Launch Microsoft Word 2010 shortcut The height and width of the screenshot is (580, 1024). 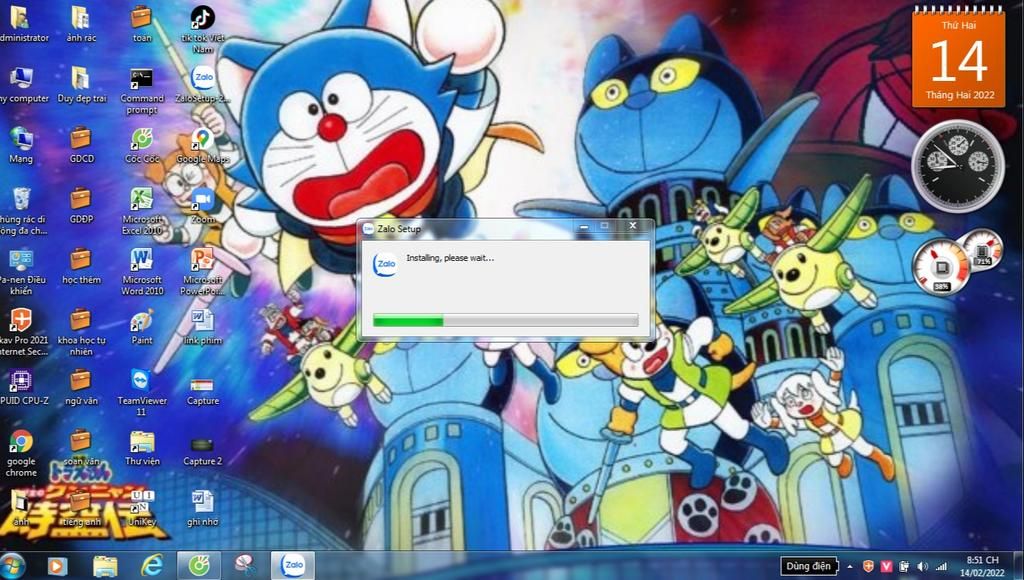click(x=142, y=271)
